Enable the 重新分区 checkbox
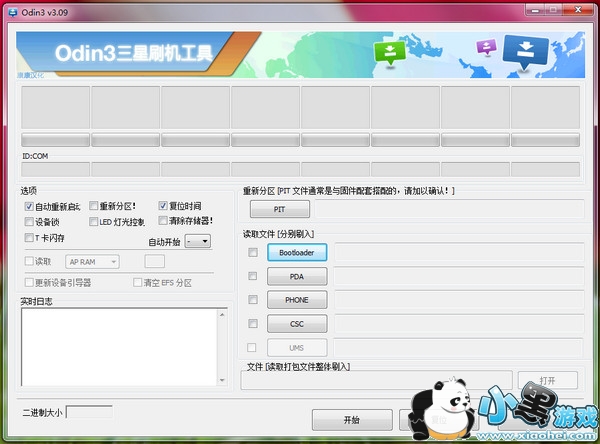The image size is (600, 444). 93,206
